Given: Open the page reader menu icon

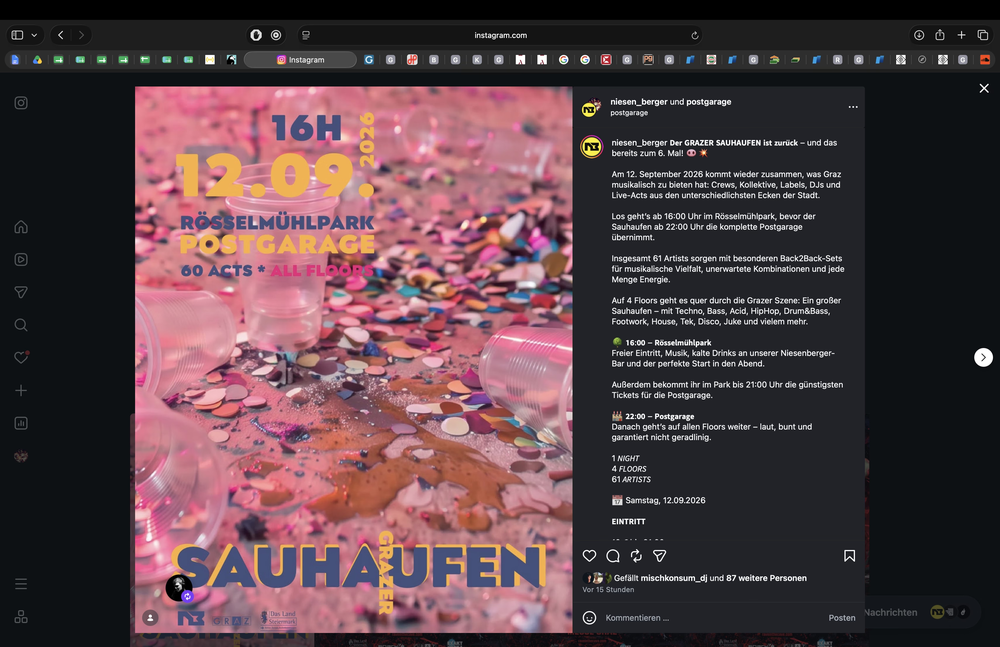Looking at the screenshot, I should coord(305,35).
